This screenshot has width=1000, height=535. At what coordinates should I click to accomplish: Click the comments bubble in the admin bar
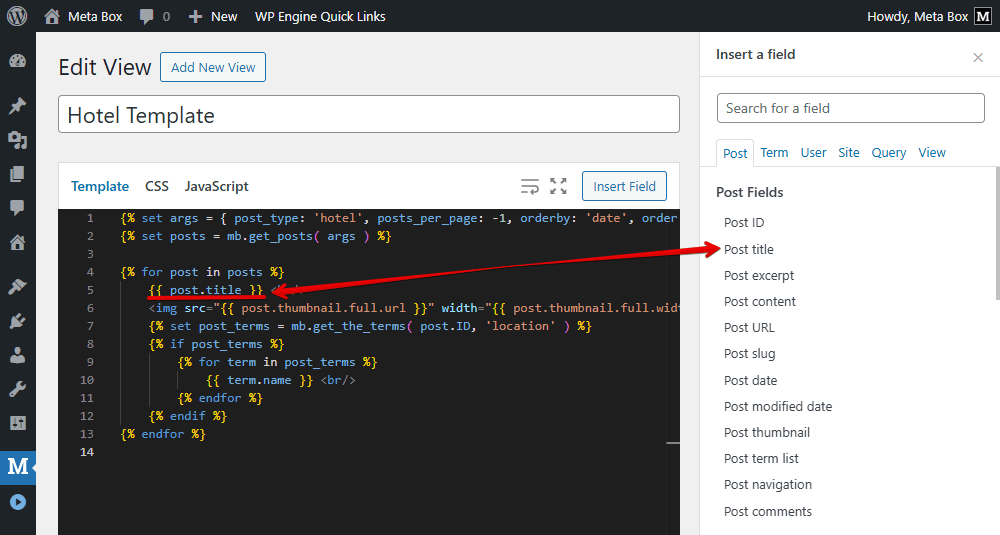154,16
